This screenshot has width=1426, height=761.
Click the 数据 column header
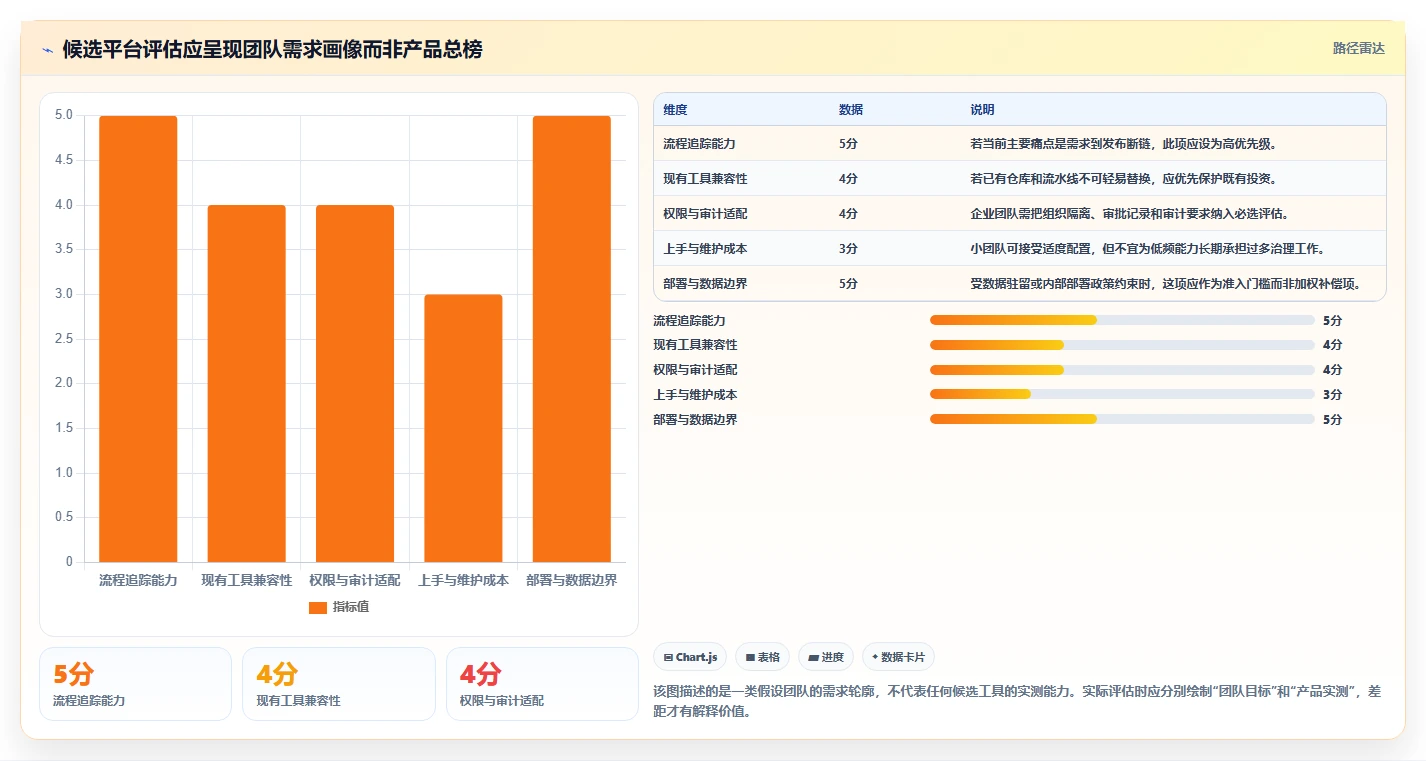pyautogui.click(x=851, y=110)
